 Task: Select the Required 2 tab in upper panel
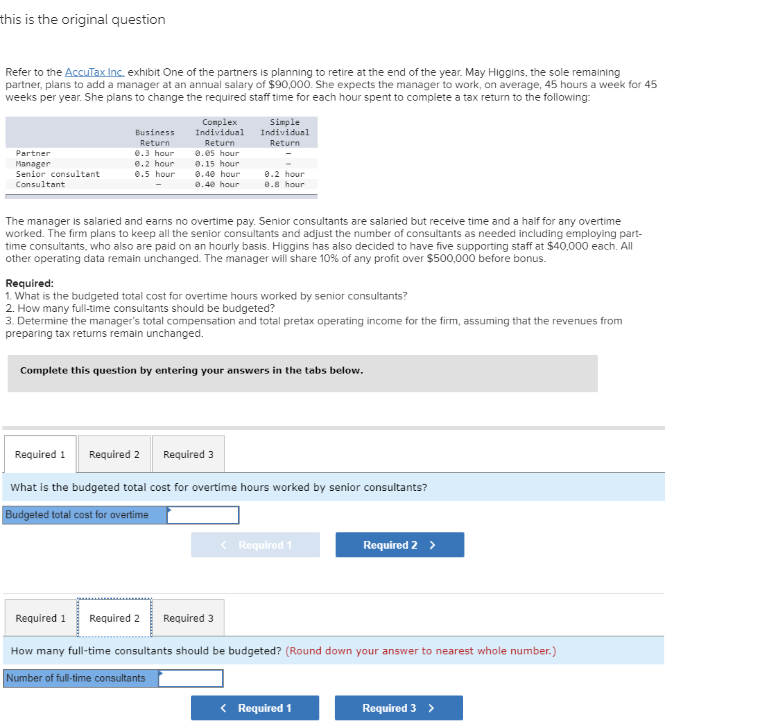[x=114, y=454]
